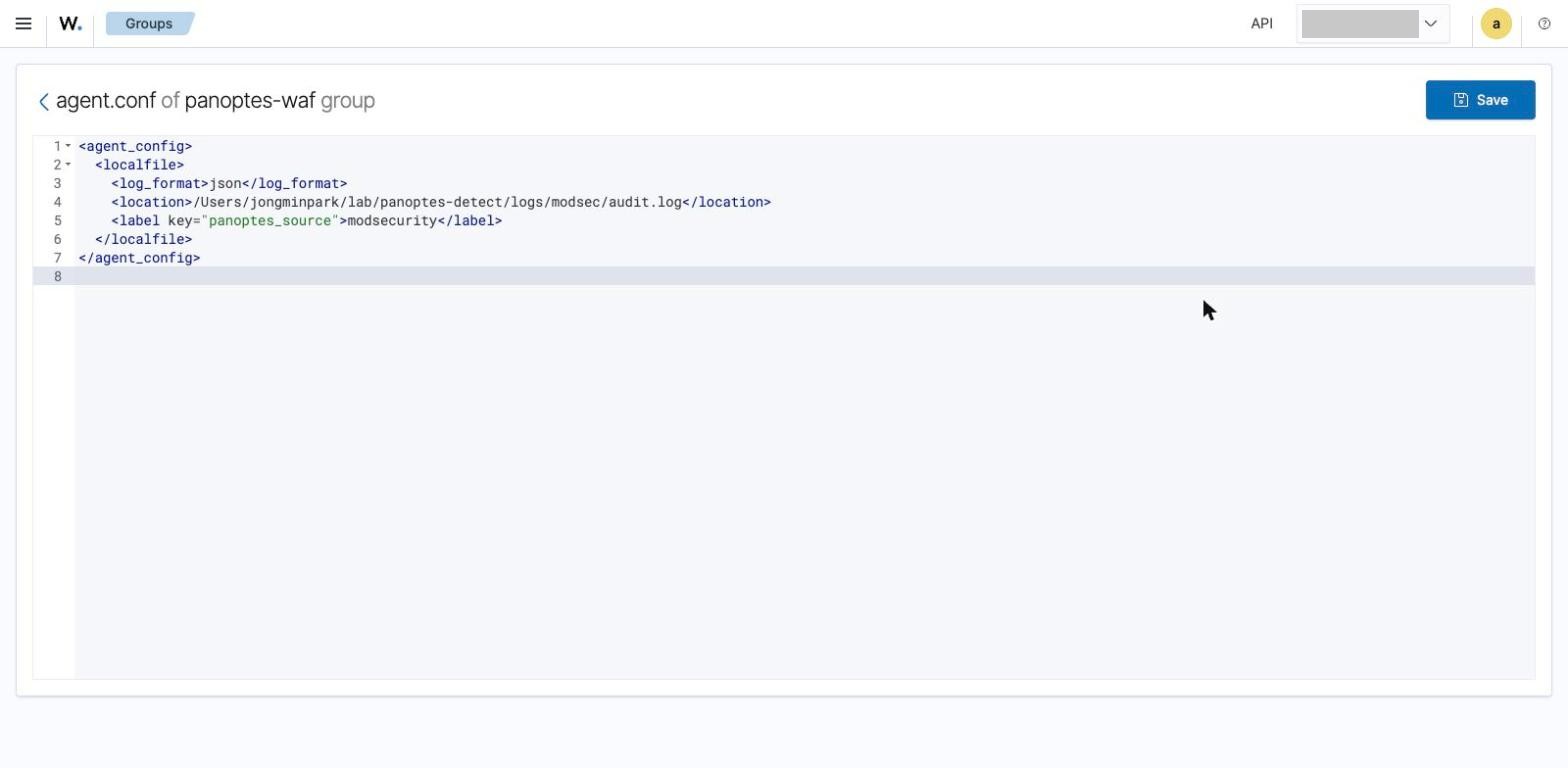
Task: Go back using the left chevron arrow
Action: pos(43,101)
